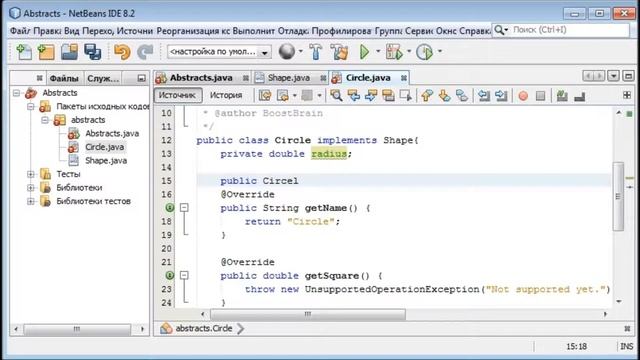
Task: Toggle Highlight Search editor icon
Action: point(388,96)
